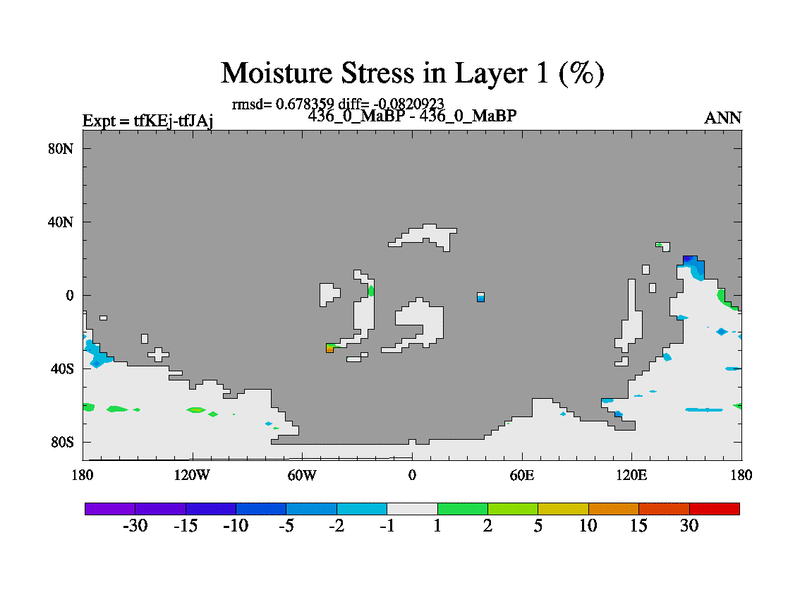Click the small blue island cell near 40E equator
800x600 pixels.
click(481, 297)
